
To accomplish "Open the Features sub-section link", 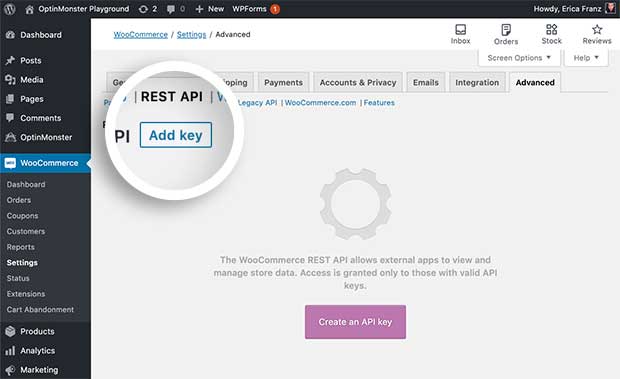I will pyautogui.click(x=379, y=103).
